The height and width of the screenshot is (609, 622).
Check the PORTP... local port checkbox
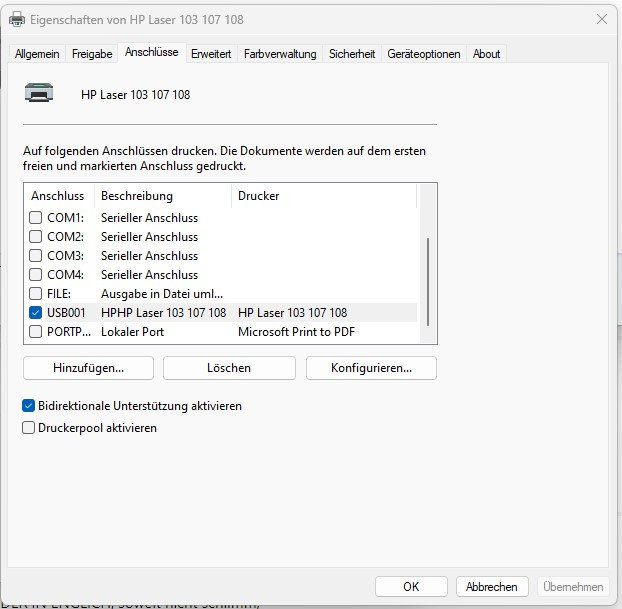click(36, 332)
